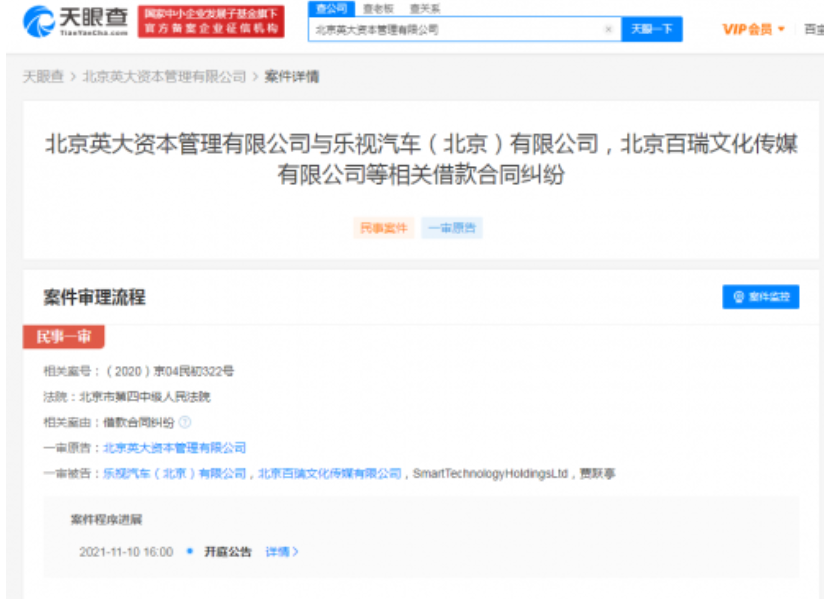Expand 详情 for the court hearing announcement
Image resolution: width=831 pixels, height=599 pixels.
coord(281,552)
